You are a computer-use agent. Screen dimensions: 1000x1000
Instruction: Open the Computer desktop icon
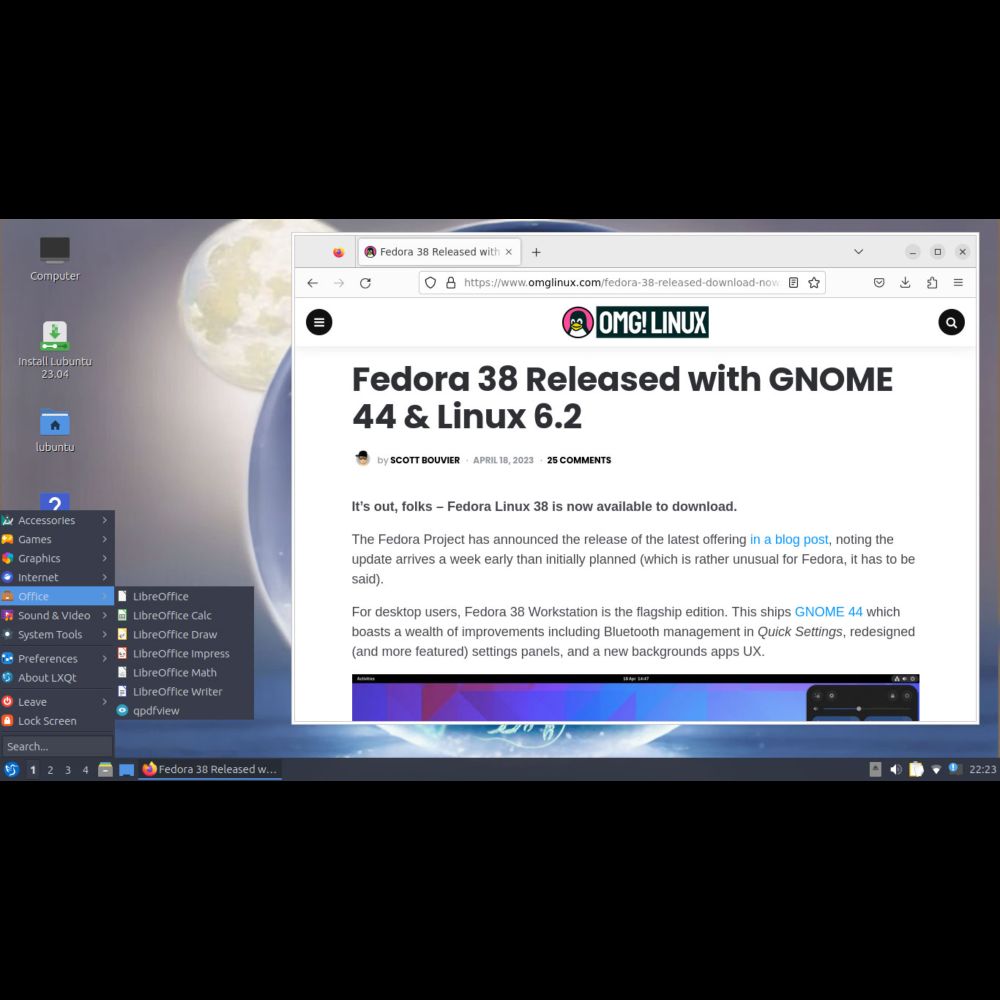(55, 259)
